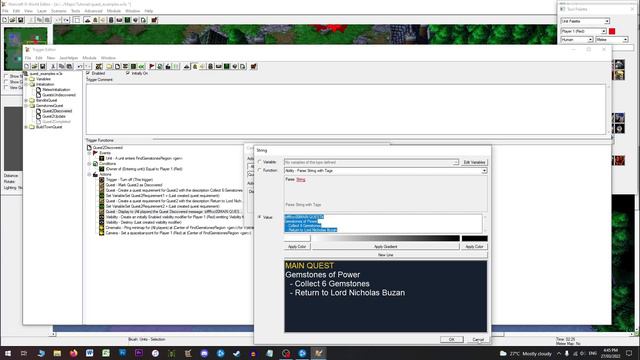
Task: Open the Unit Palette dropdown
Action: coord(585,21)
